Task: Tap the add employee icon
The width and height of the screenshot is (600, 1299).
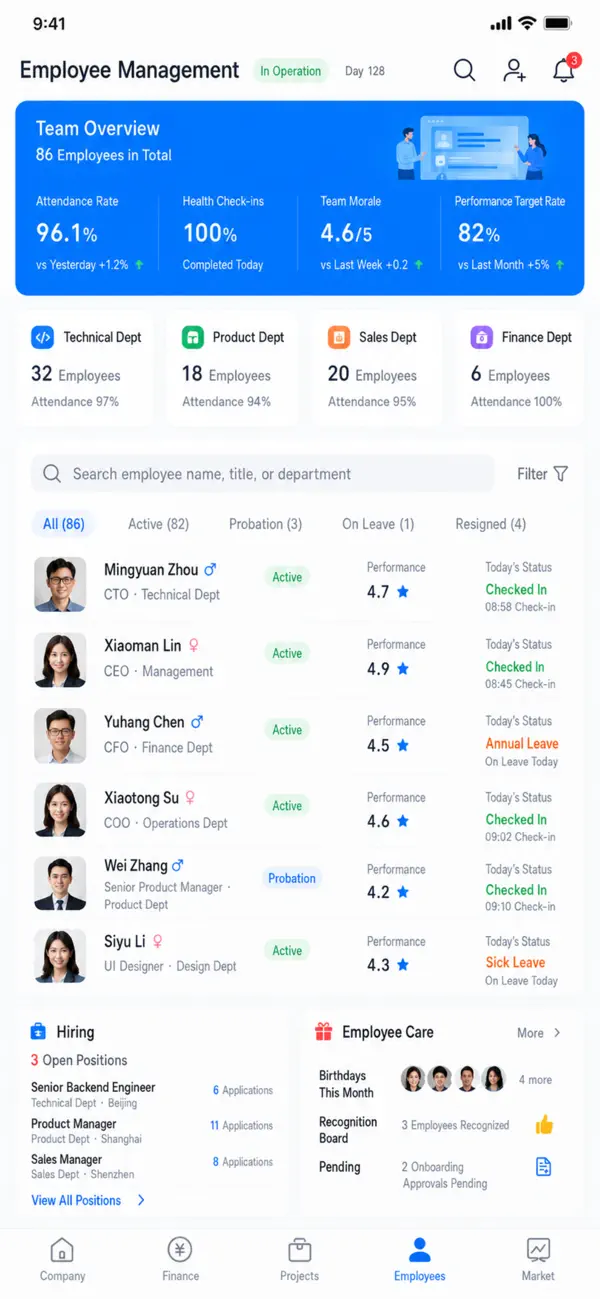Action: pos(514,70)
